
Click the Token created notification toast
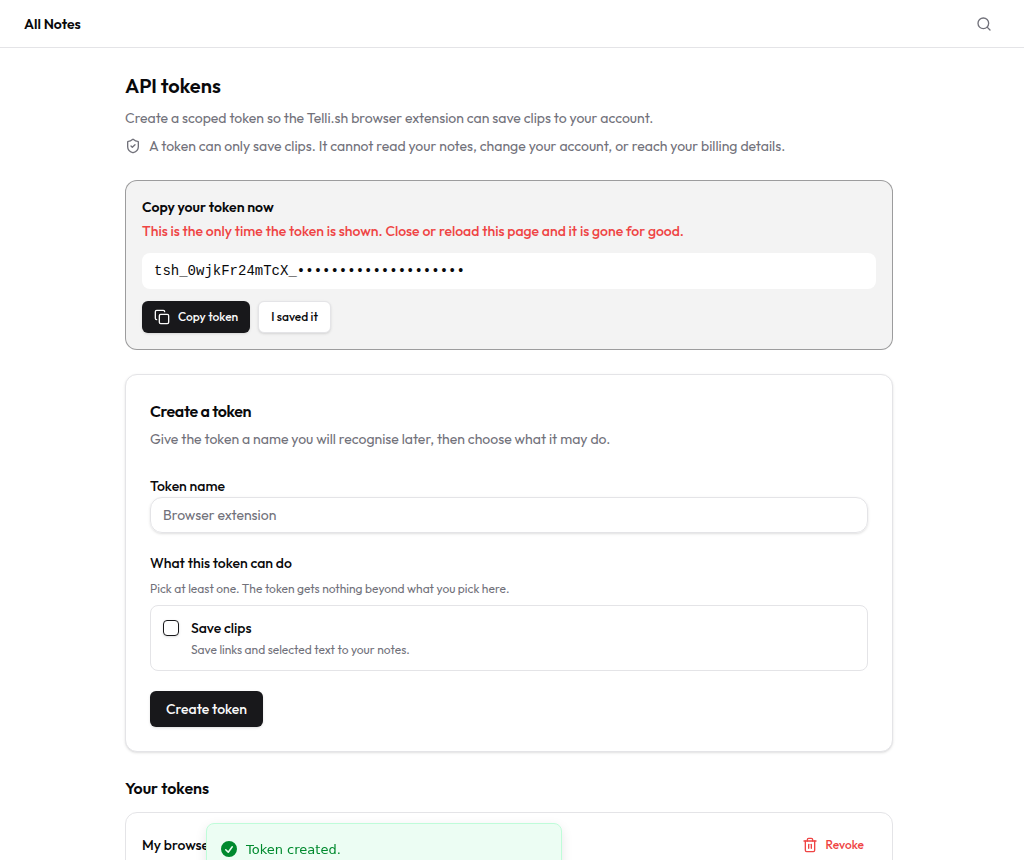384,842
